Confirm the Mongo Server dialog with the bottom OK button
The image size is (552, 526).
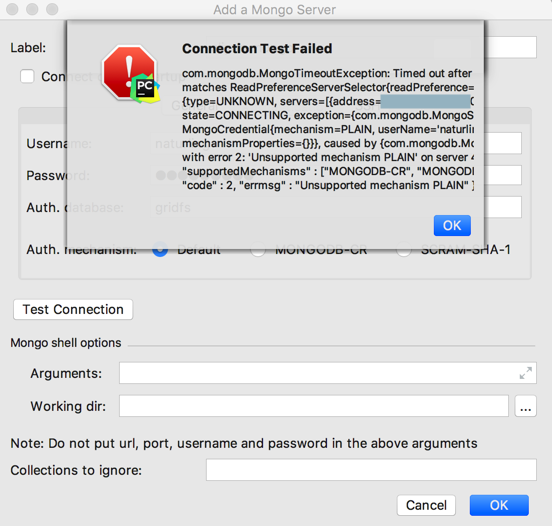[499, 505]
